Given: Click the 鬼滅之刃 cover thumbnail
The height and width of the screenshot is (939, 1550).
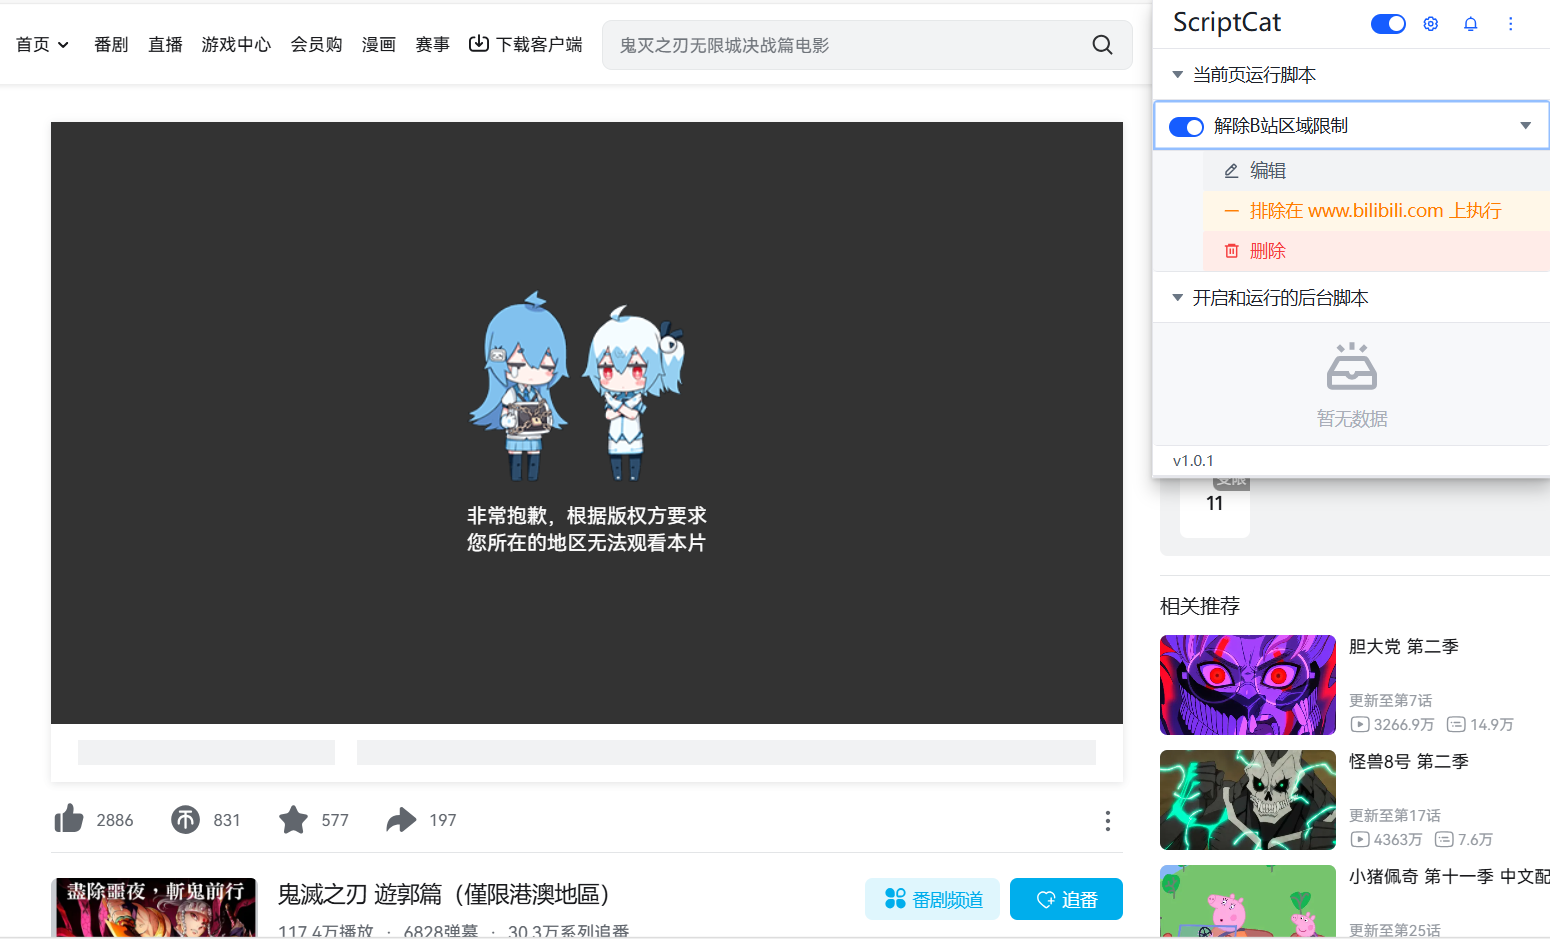Looking at the screenshot, I should coord(154,908).
